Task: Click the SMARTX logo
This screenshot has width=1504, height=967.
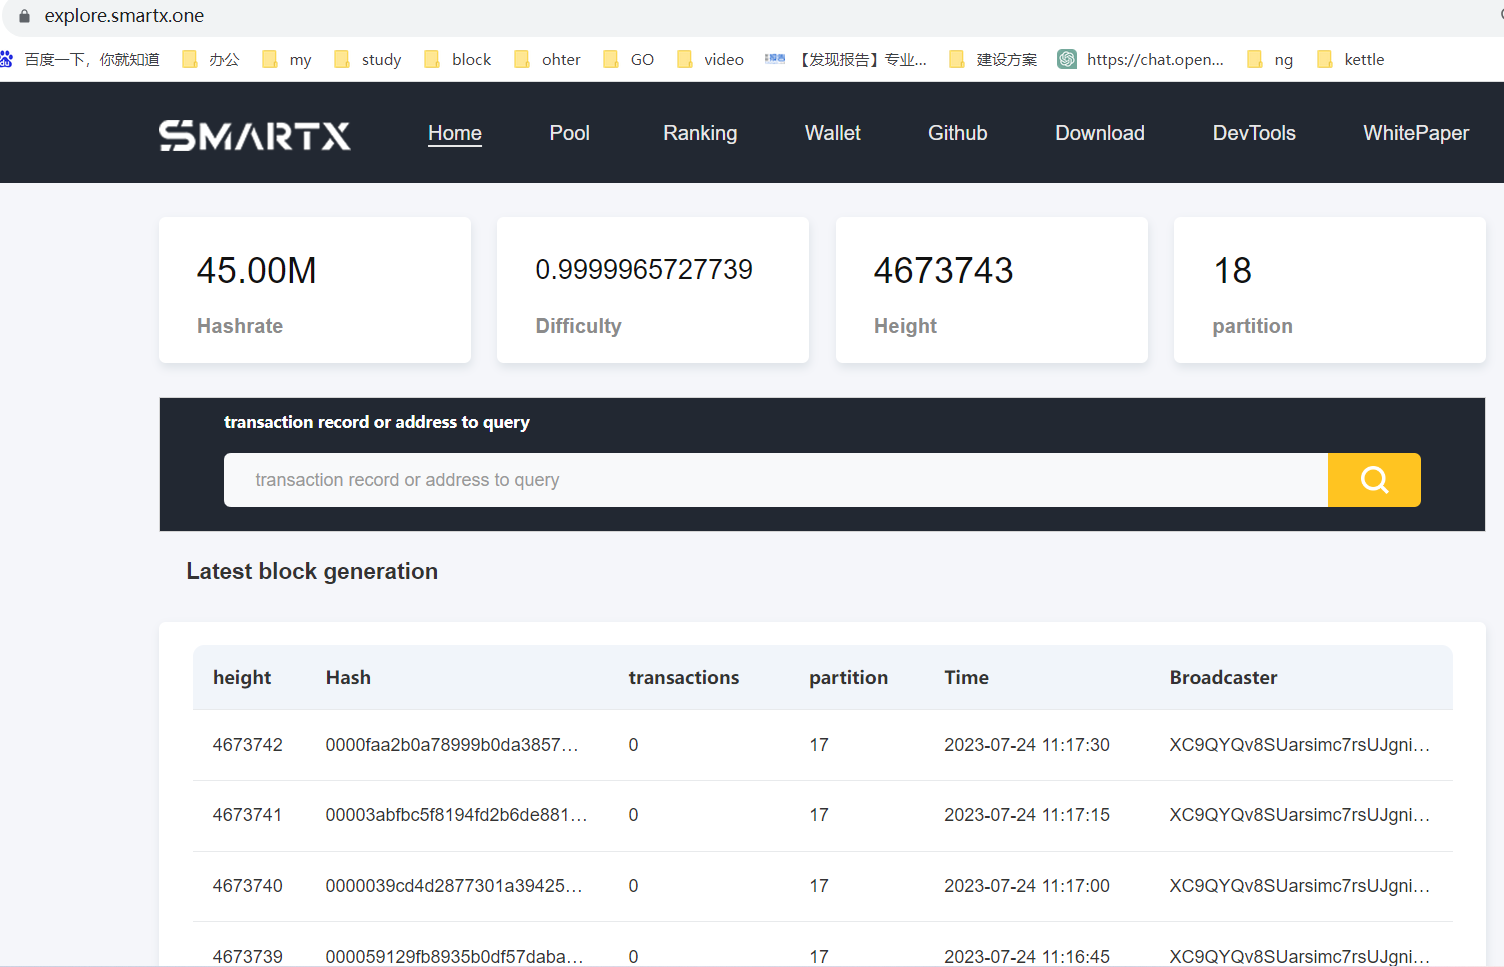Action: coord(255,135)
